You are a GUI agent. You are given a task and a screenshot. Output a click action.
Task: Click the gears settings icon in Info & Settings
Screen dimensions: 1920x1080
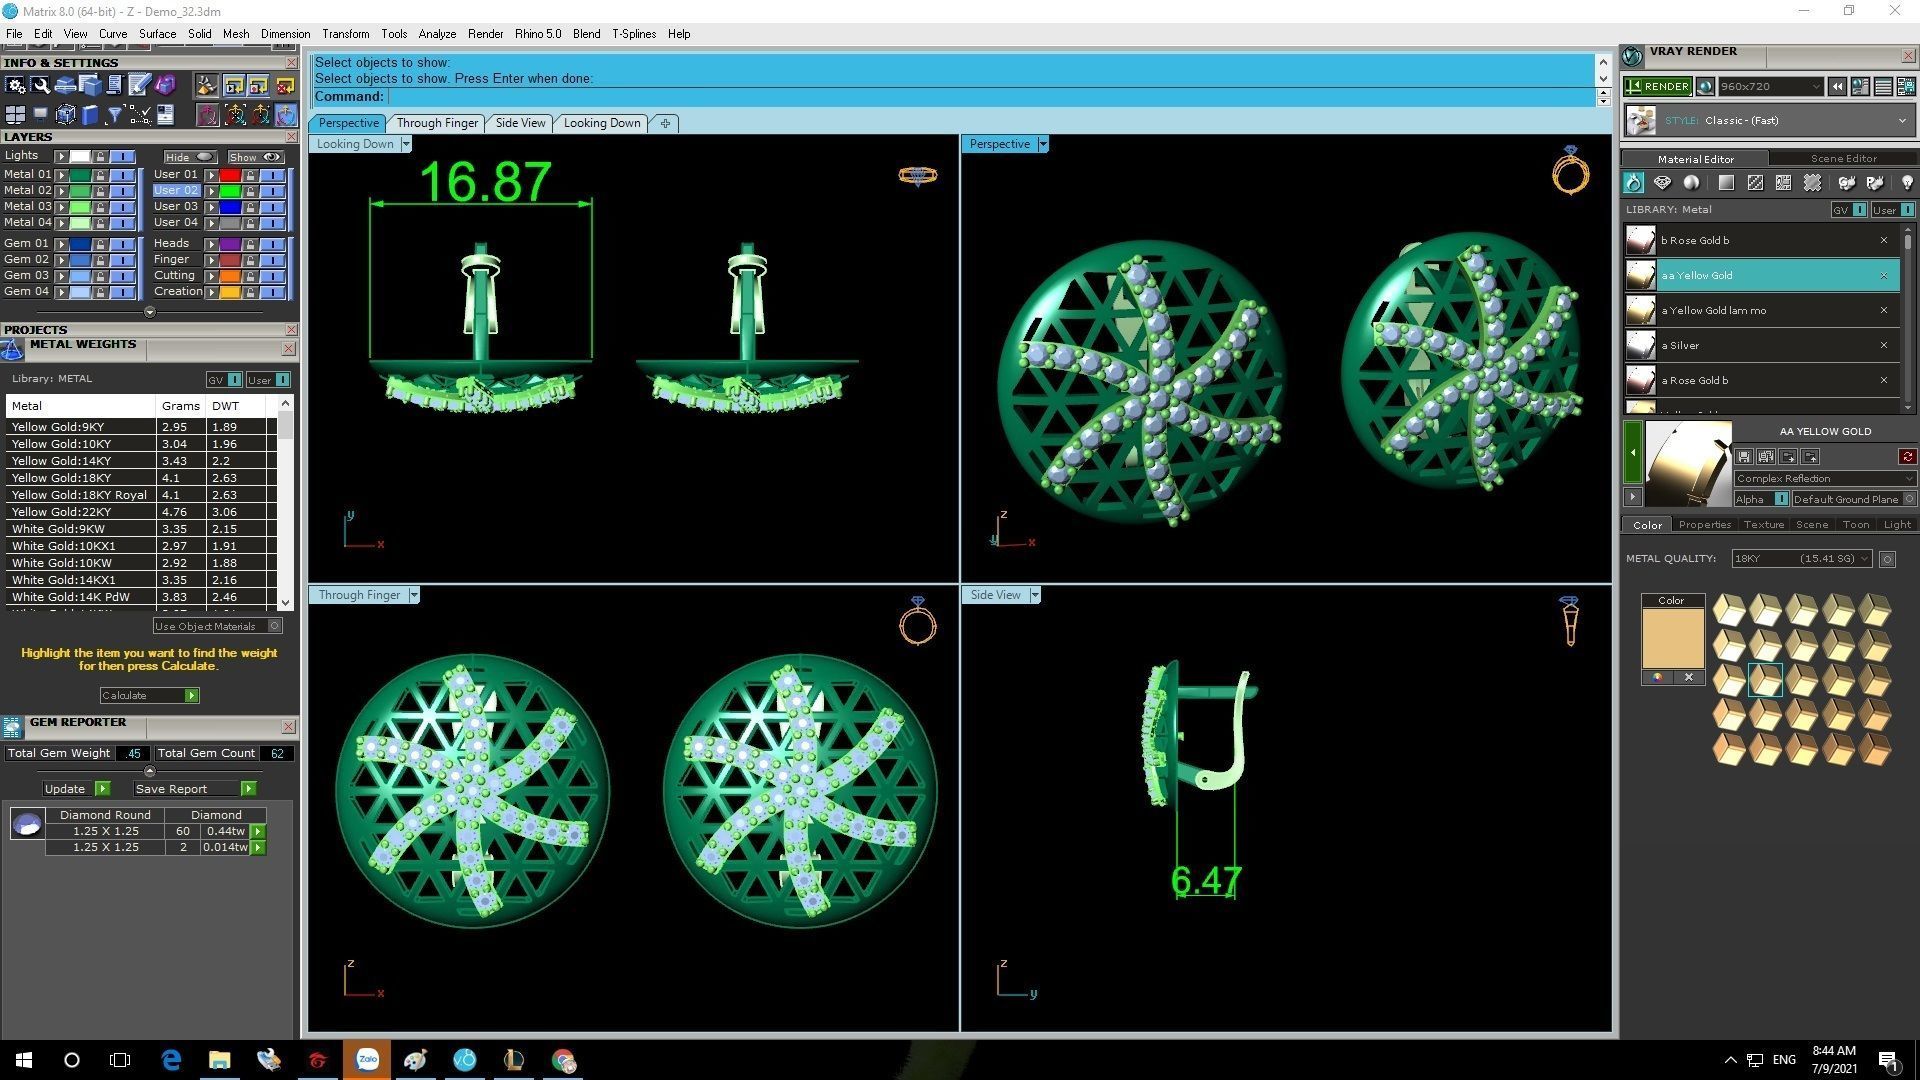point(16,86)
